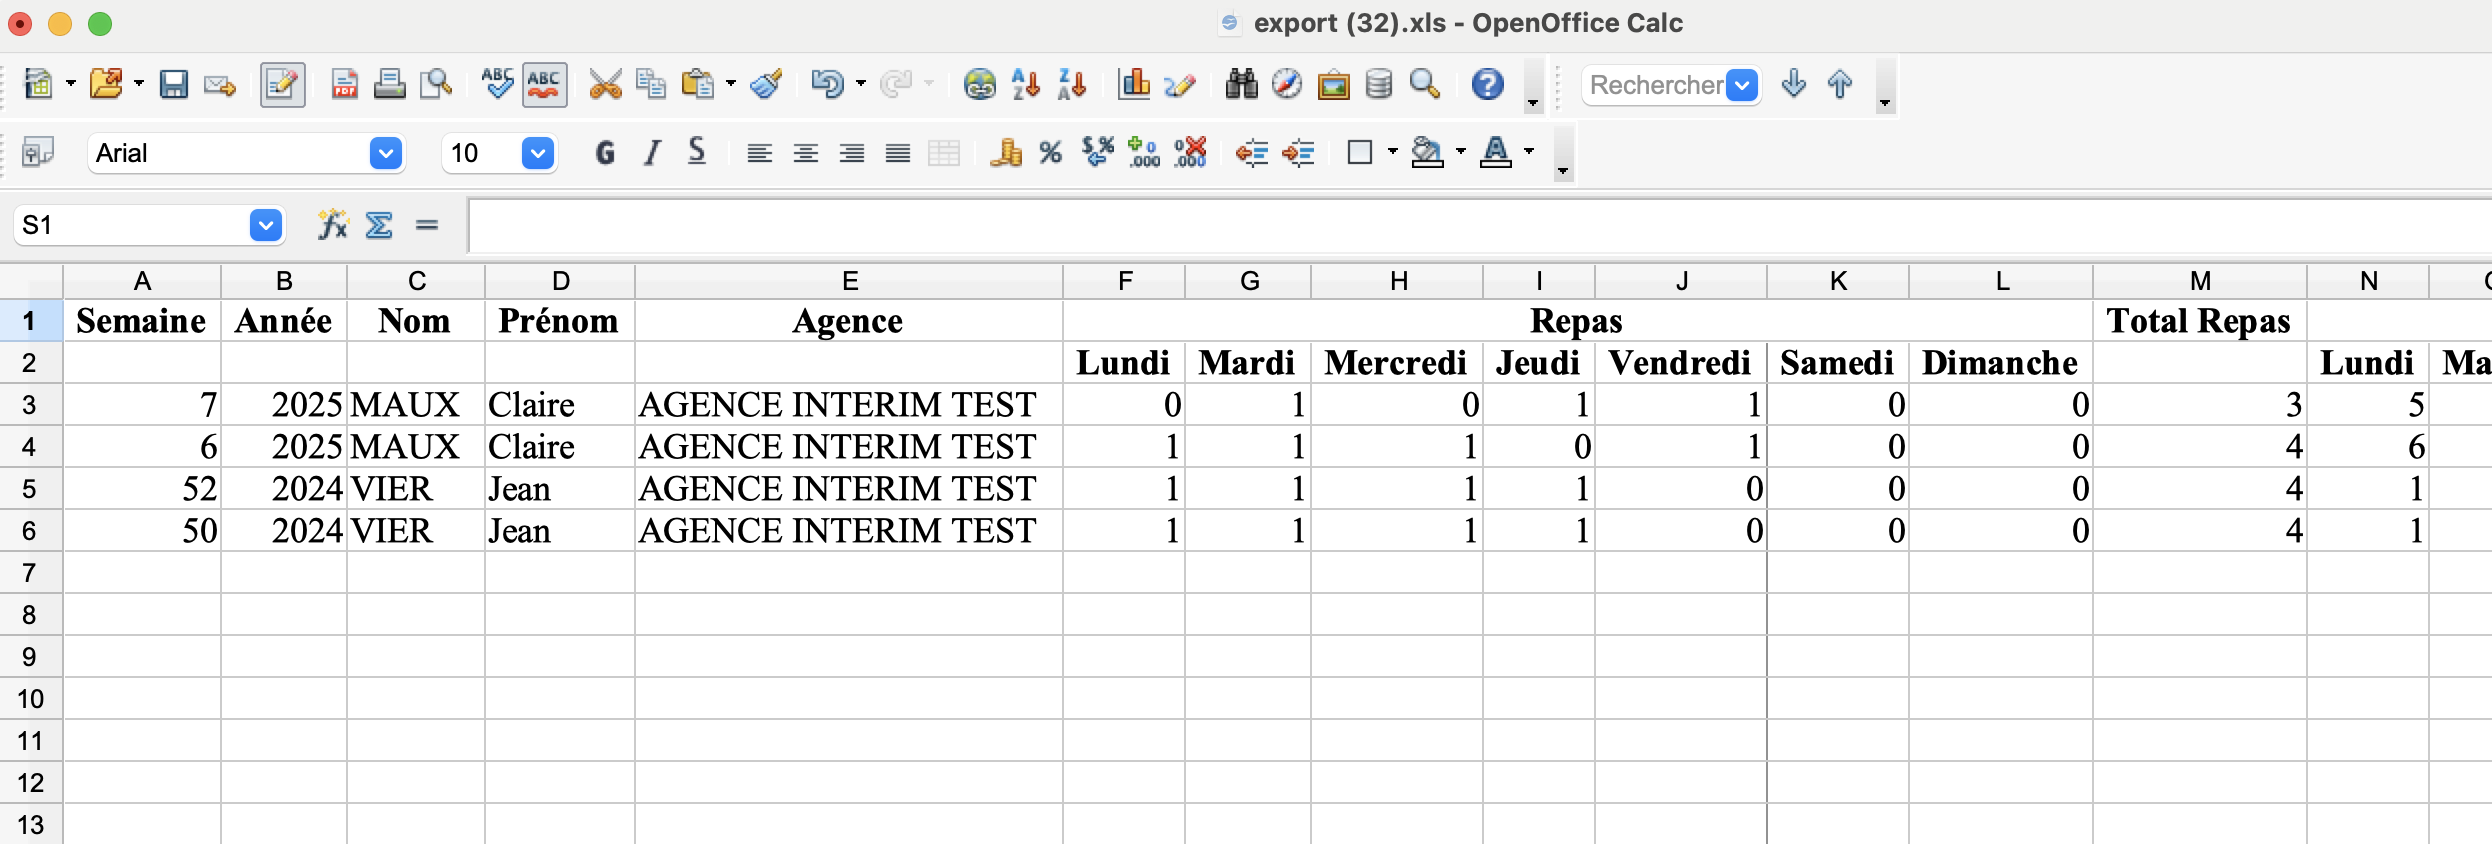Align cell text left
The image size is (2492, 844).
click(x=759, y=152)
